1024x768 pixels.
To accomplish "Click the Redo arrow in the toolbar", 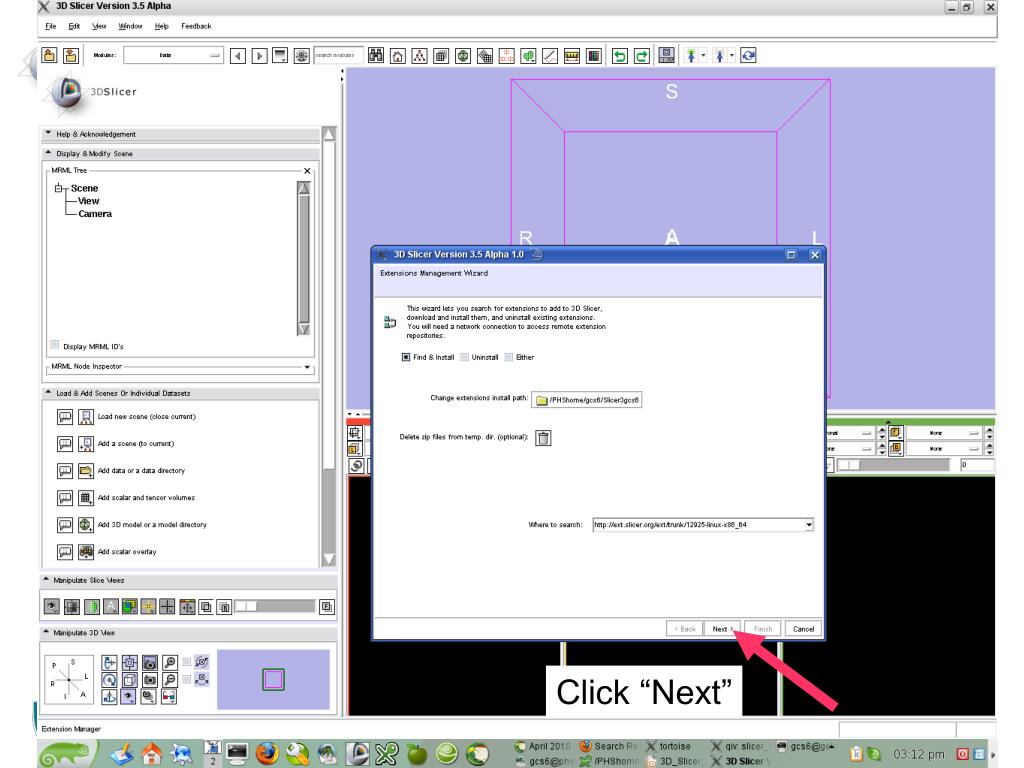I will click(642, 56).
